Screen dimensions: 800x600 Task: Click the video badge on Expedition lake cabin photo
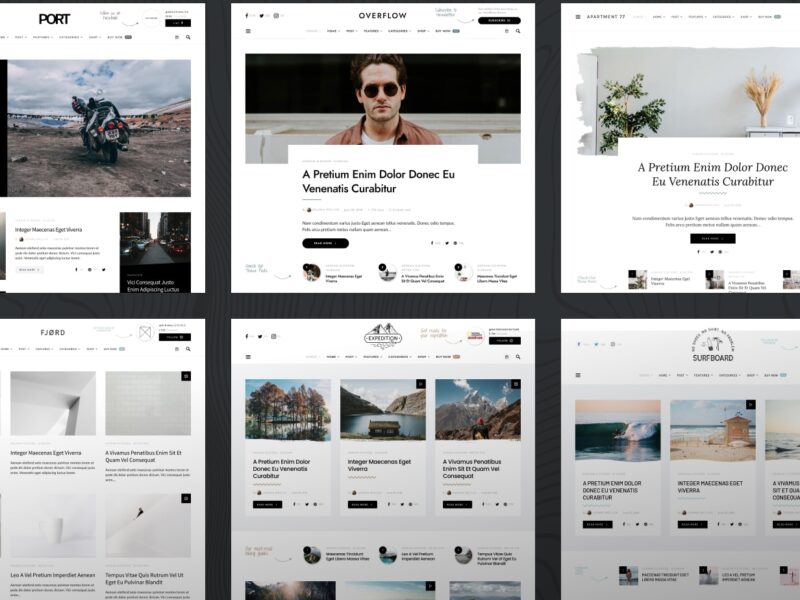point(421,384)
